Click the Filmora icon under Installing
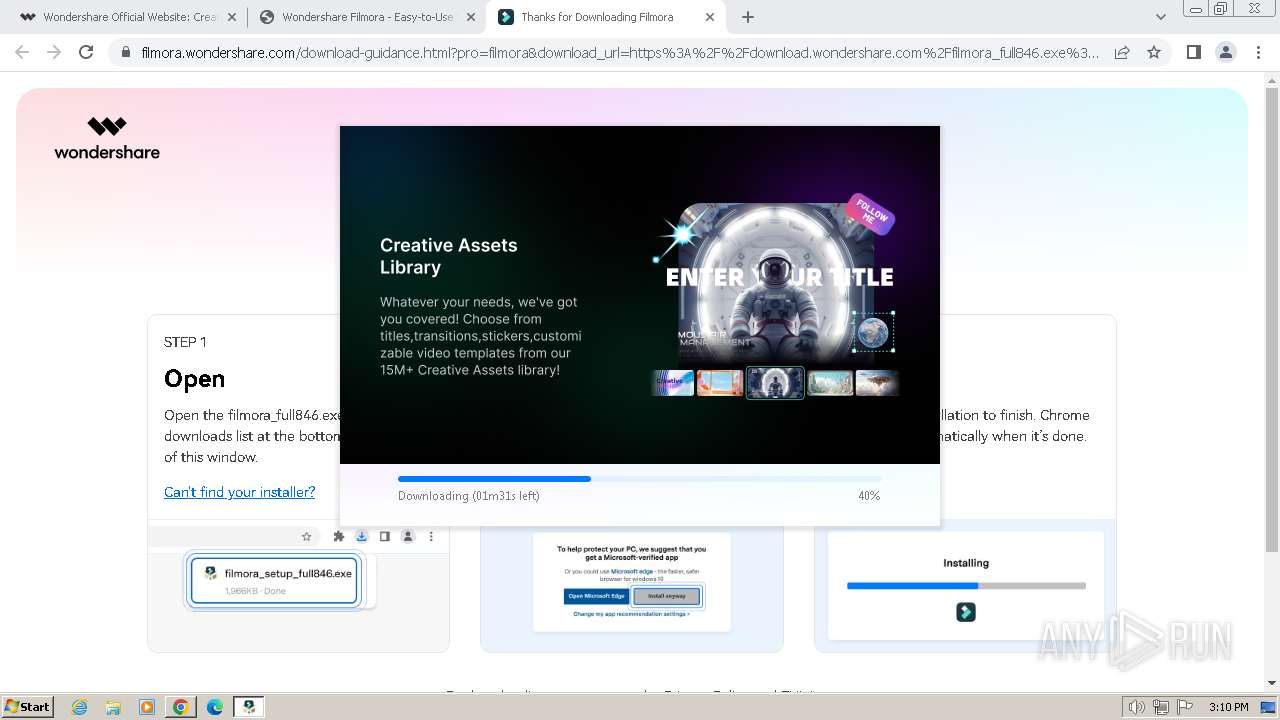Image resolution: width=1280 pixels, height=720 pixels. point(966,612)
